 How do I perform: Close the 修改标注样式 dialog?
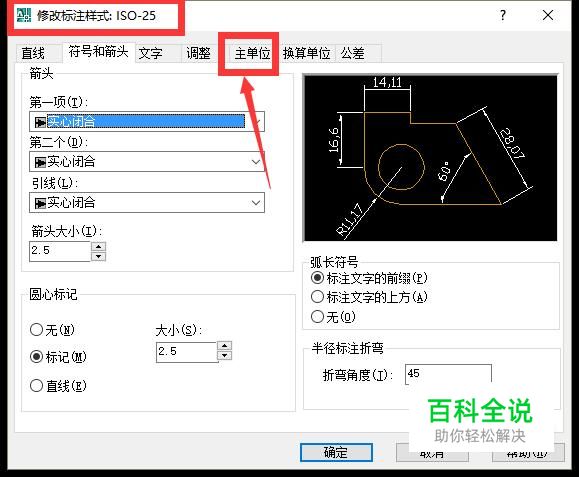pyautogui.click(x=548, y=16)
